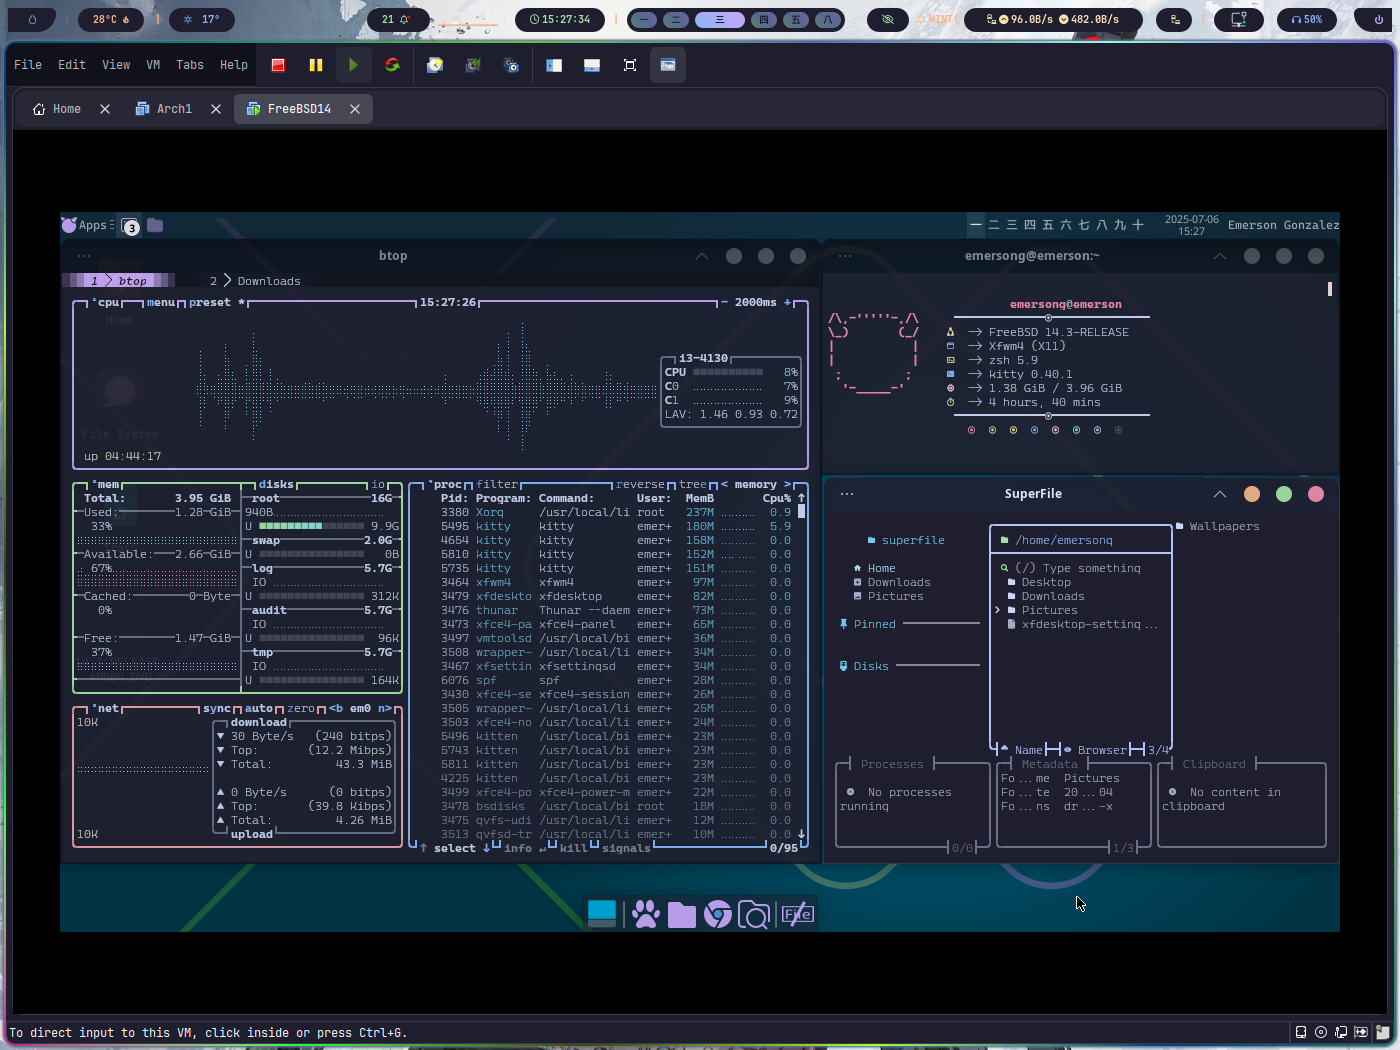
Task: Open the file manager folder dock icon
Action: (682, 914)
